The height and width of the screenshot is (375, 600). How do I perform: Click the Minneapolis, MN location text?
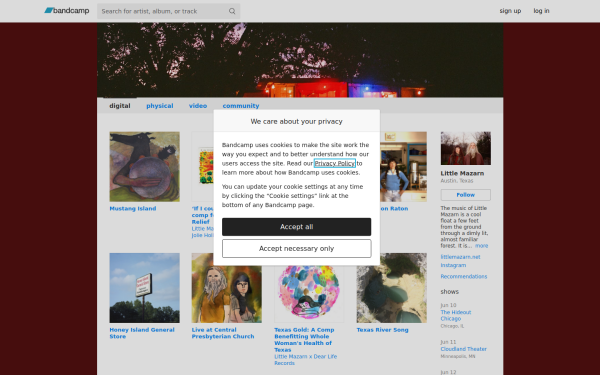tap(458, 356)
